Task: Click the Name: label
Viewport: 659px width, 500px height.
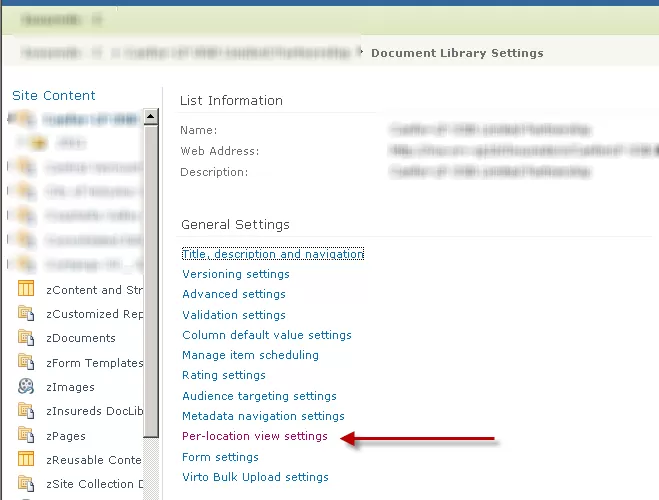Action: click(199, 130)
